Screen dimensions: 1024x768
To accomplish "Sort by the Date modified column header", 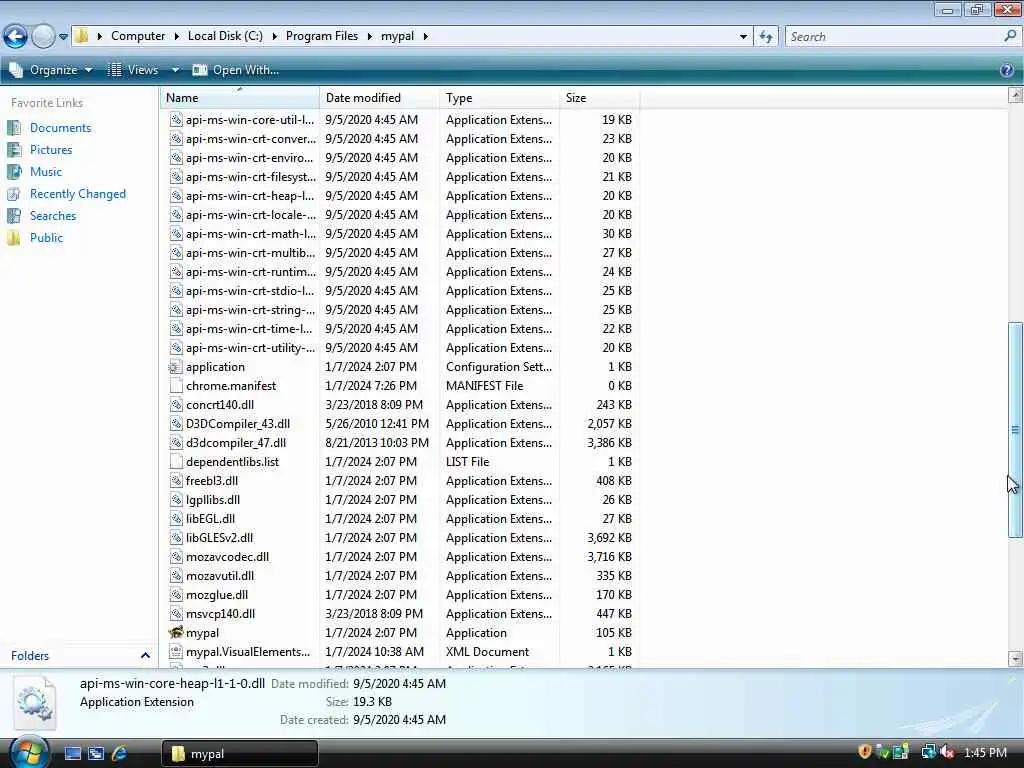I will [379, 98].
